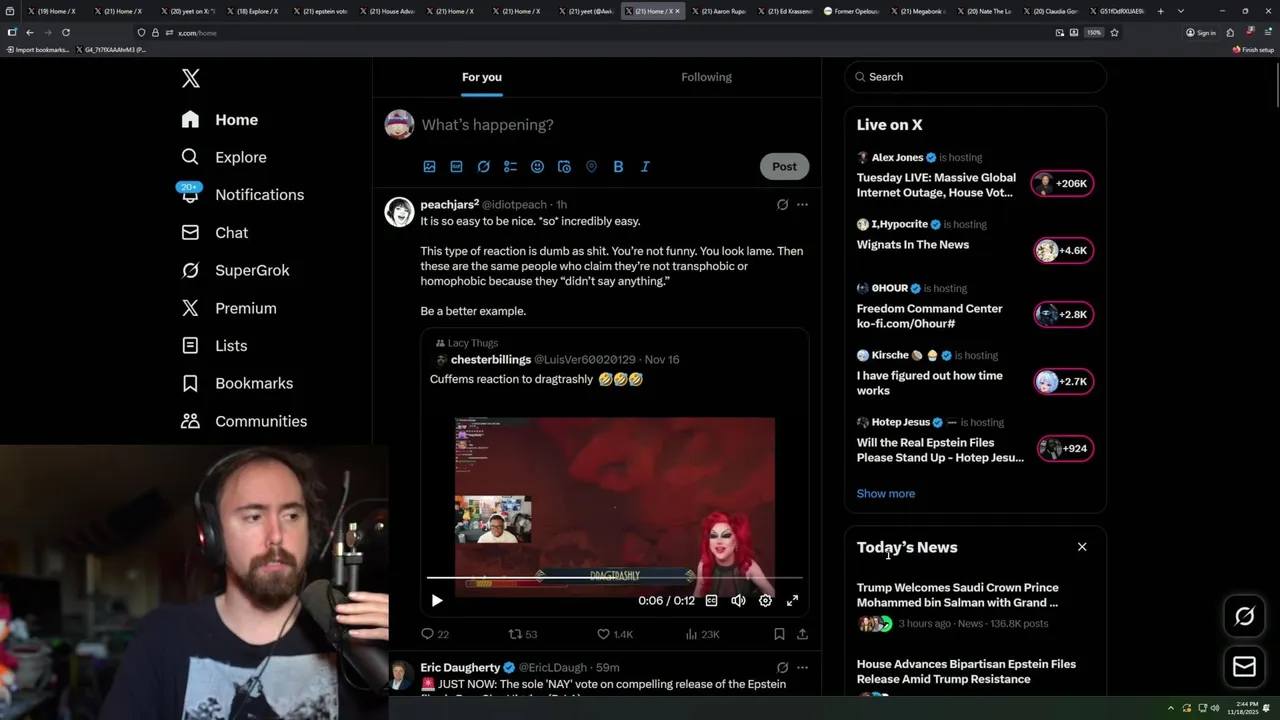Seek using the video progress bar

[x=614, y=577]
